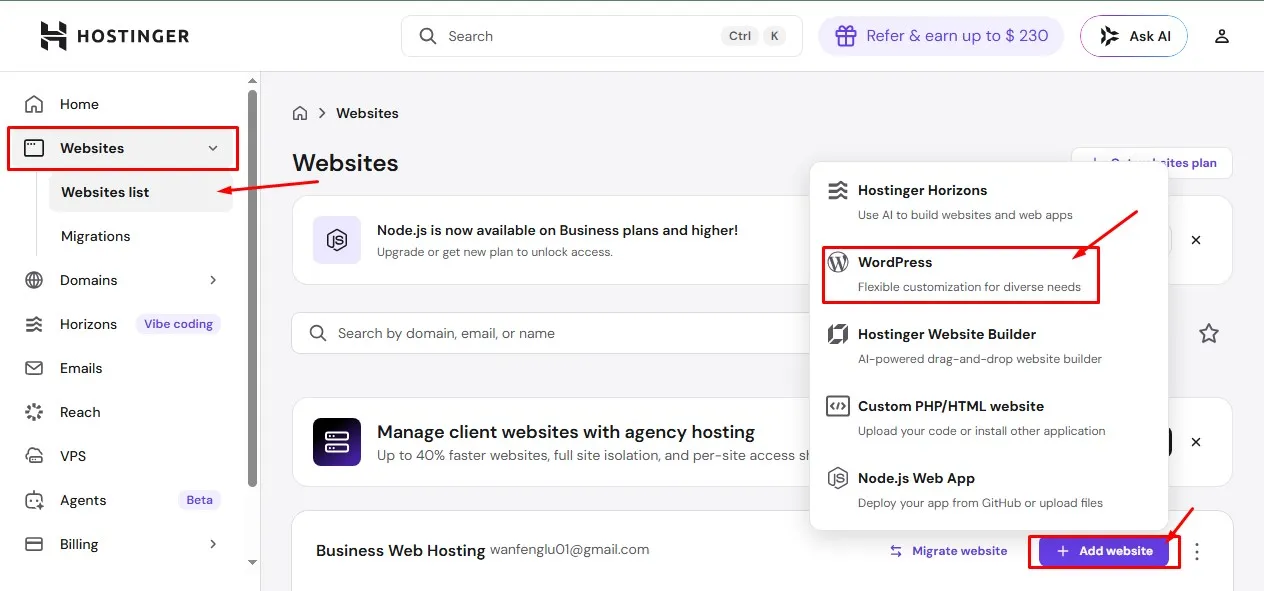Click the home breadcrumb icon
The image size is (1264, 591).
pyautogui.click(x=300, y=113)
